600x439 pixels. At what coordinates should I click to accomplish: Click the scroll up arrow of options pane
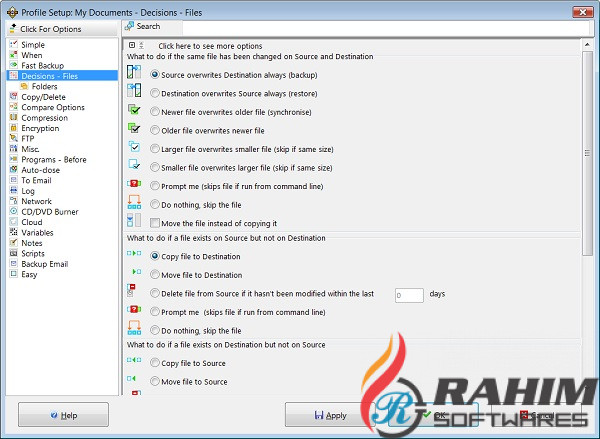click(x=587, y=45)
